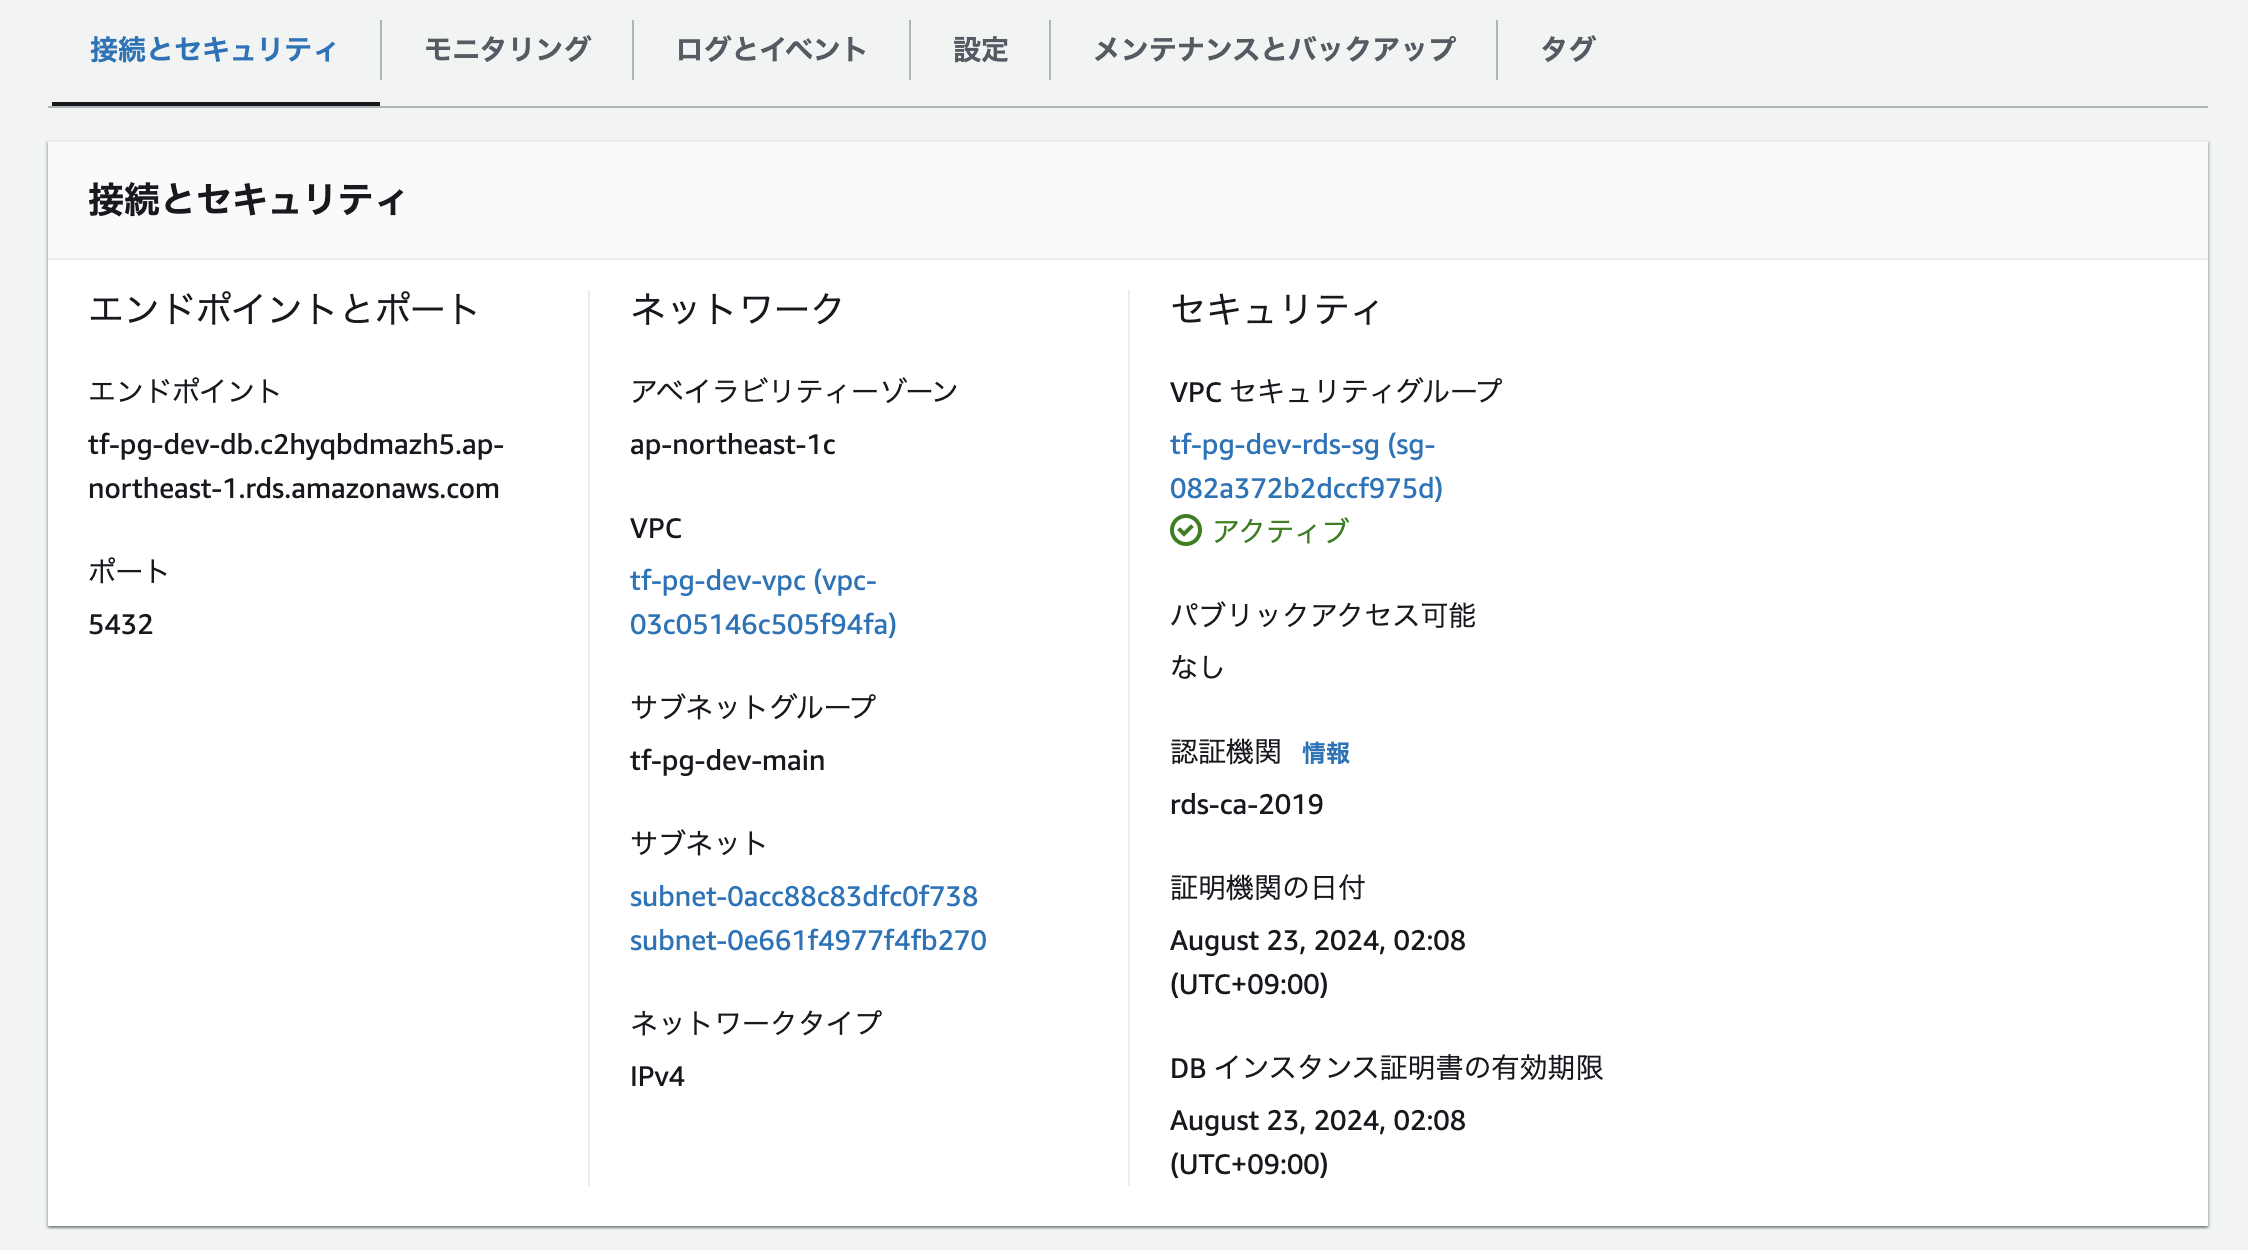Open subnet-0acc88c83dfc0f738
Screen dimensions: 2248x1250
(805, 896)
